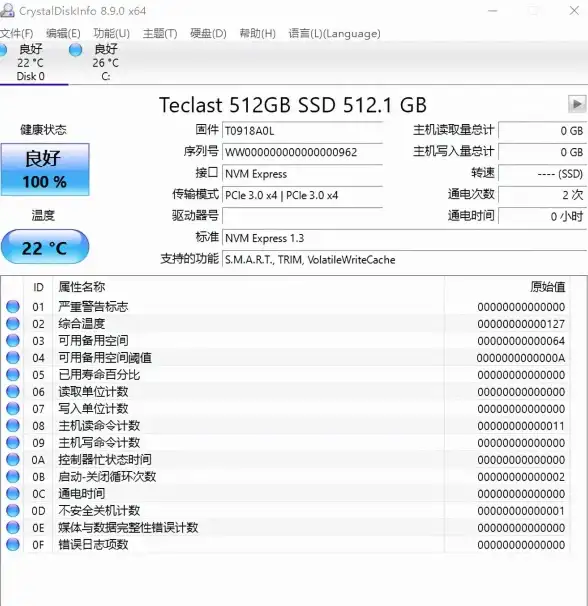Image resolution: width=588 pixels, height=606 pixels.
Task: Open the 硬盘(D) menu
Action: 208,34
